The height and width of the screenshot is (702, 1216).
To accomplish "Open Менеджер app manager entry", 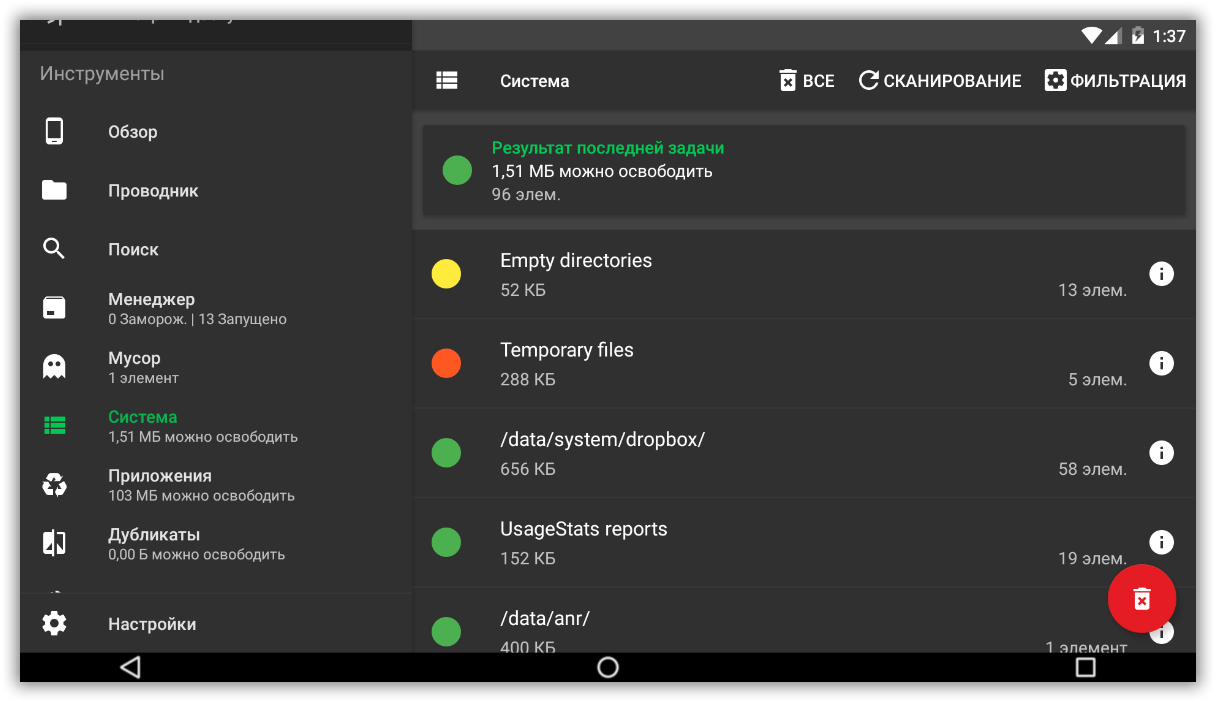I will pos(151,308).
